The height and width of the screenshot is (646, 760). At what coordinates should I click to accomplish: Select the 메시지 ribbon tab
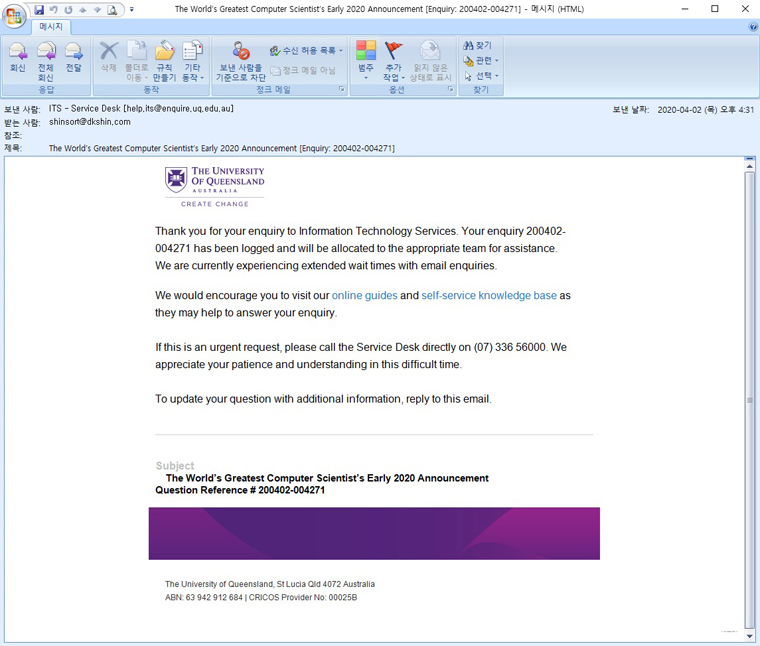coord(51,27)
